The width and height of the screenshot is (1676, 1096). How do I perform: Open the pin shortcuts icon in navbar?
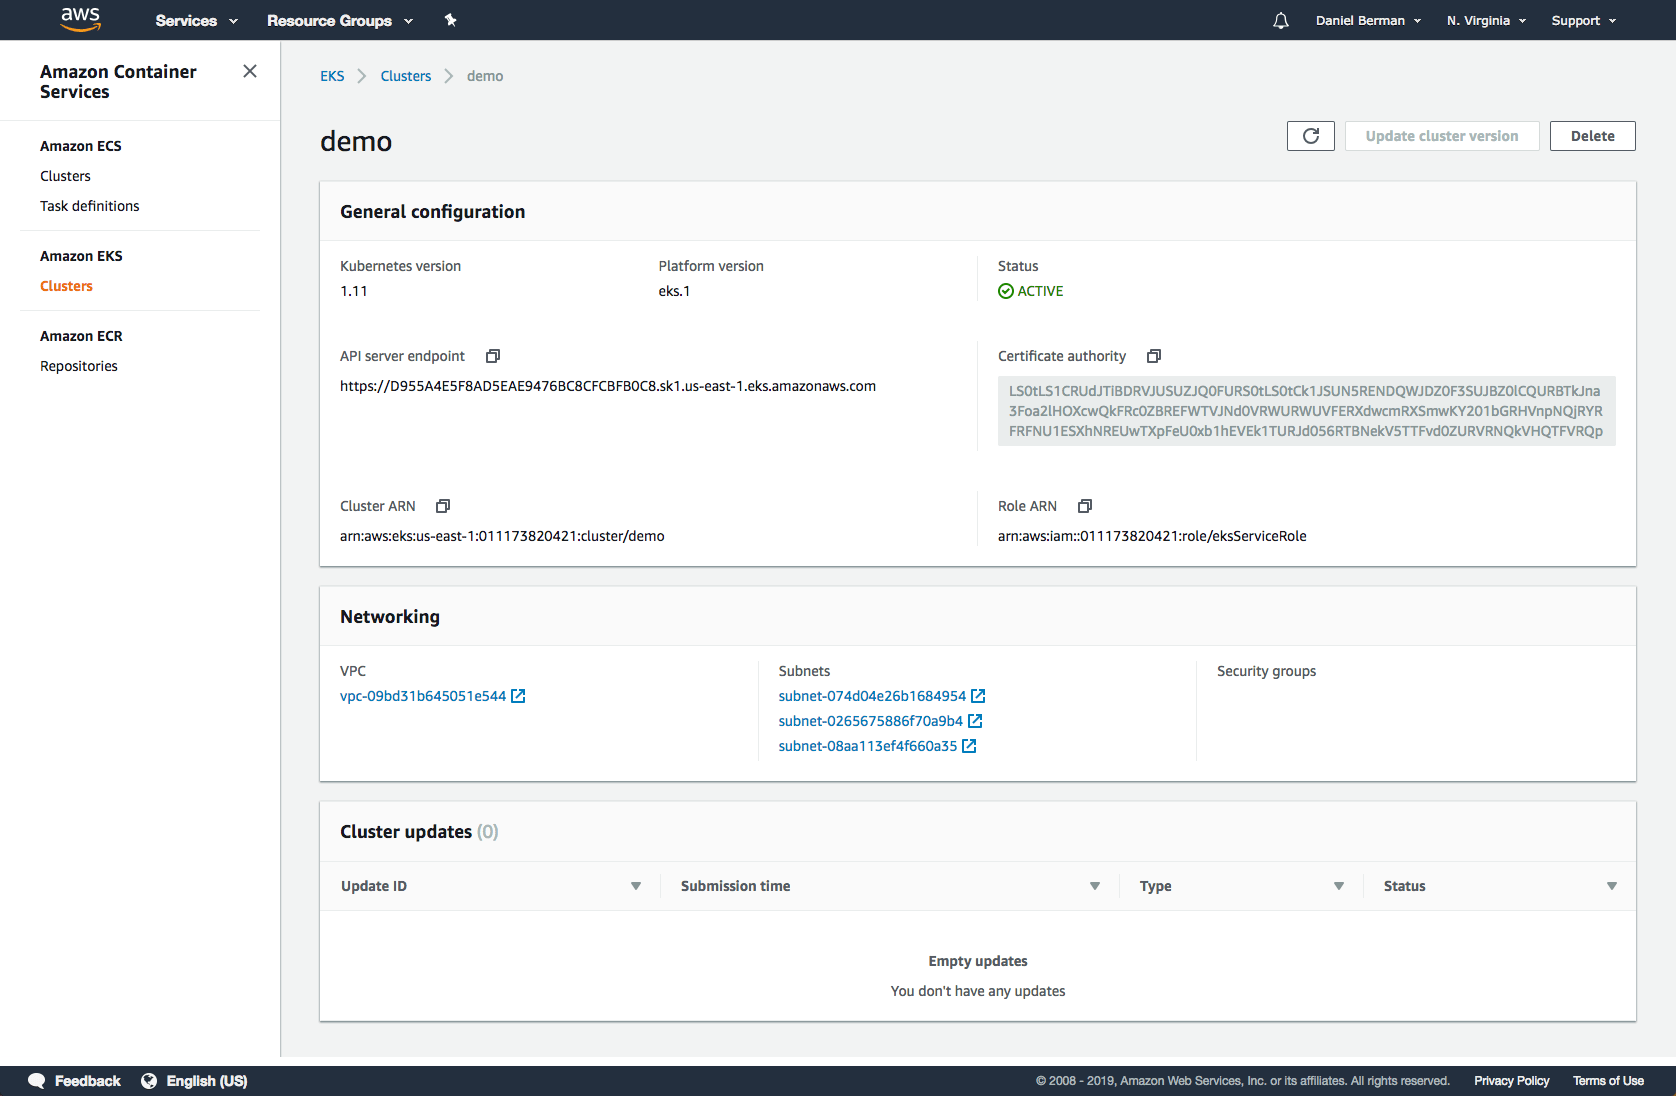click(451, 20)
